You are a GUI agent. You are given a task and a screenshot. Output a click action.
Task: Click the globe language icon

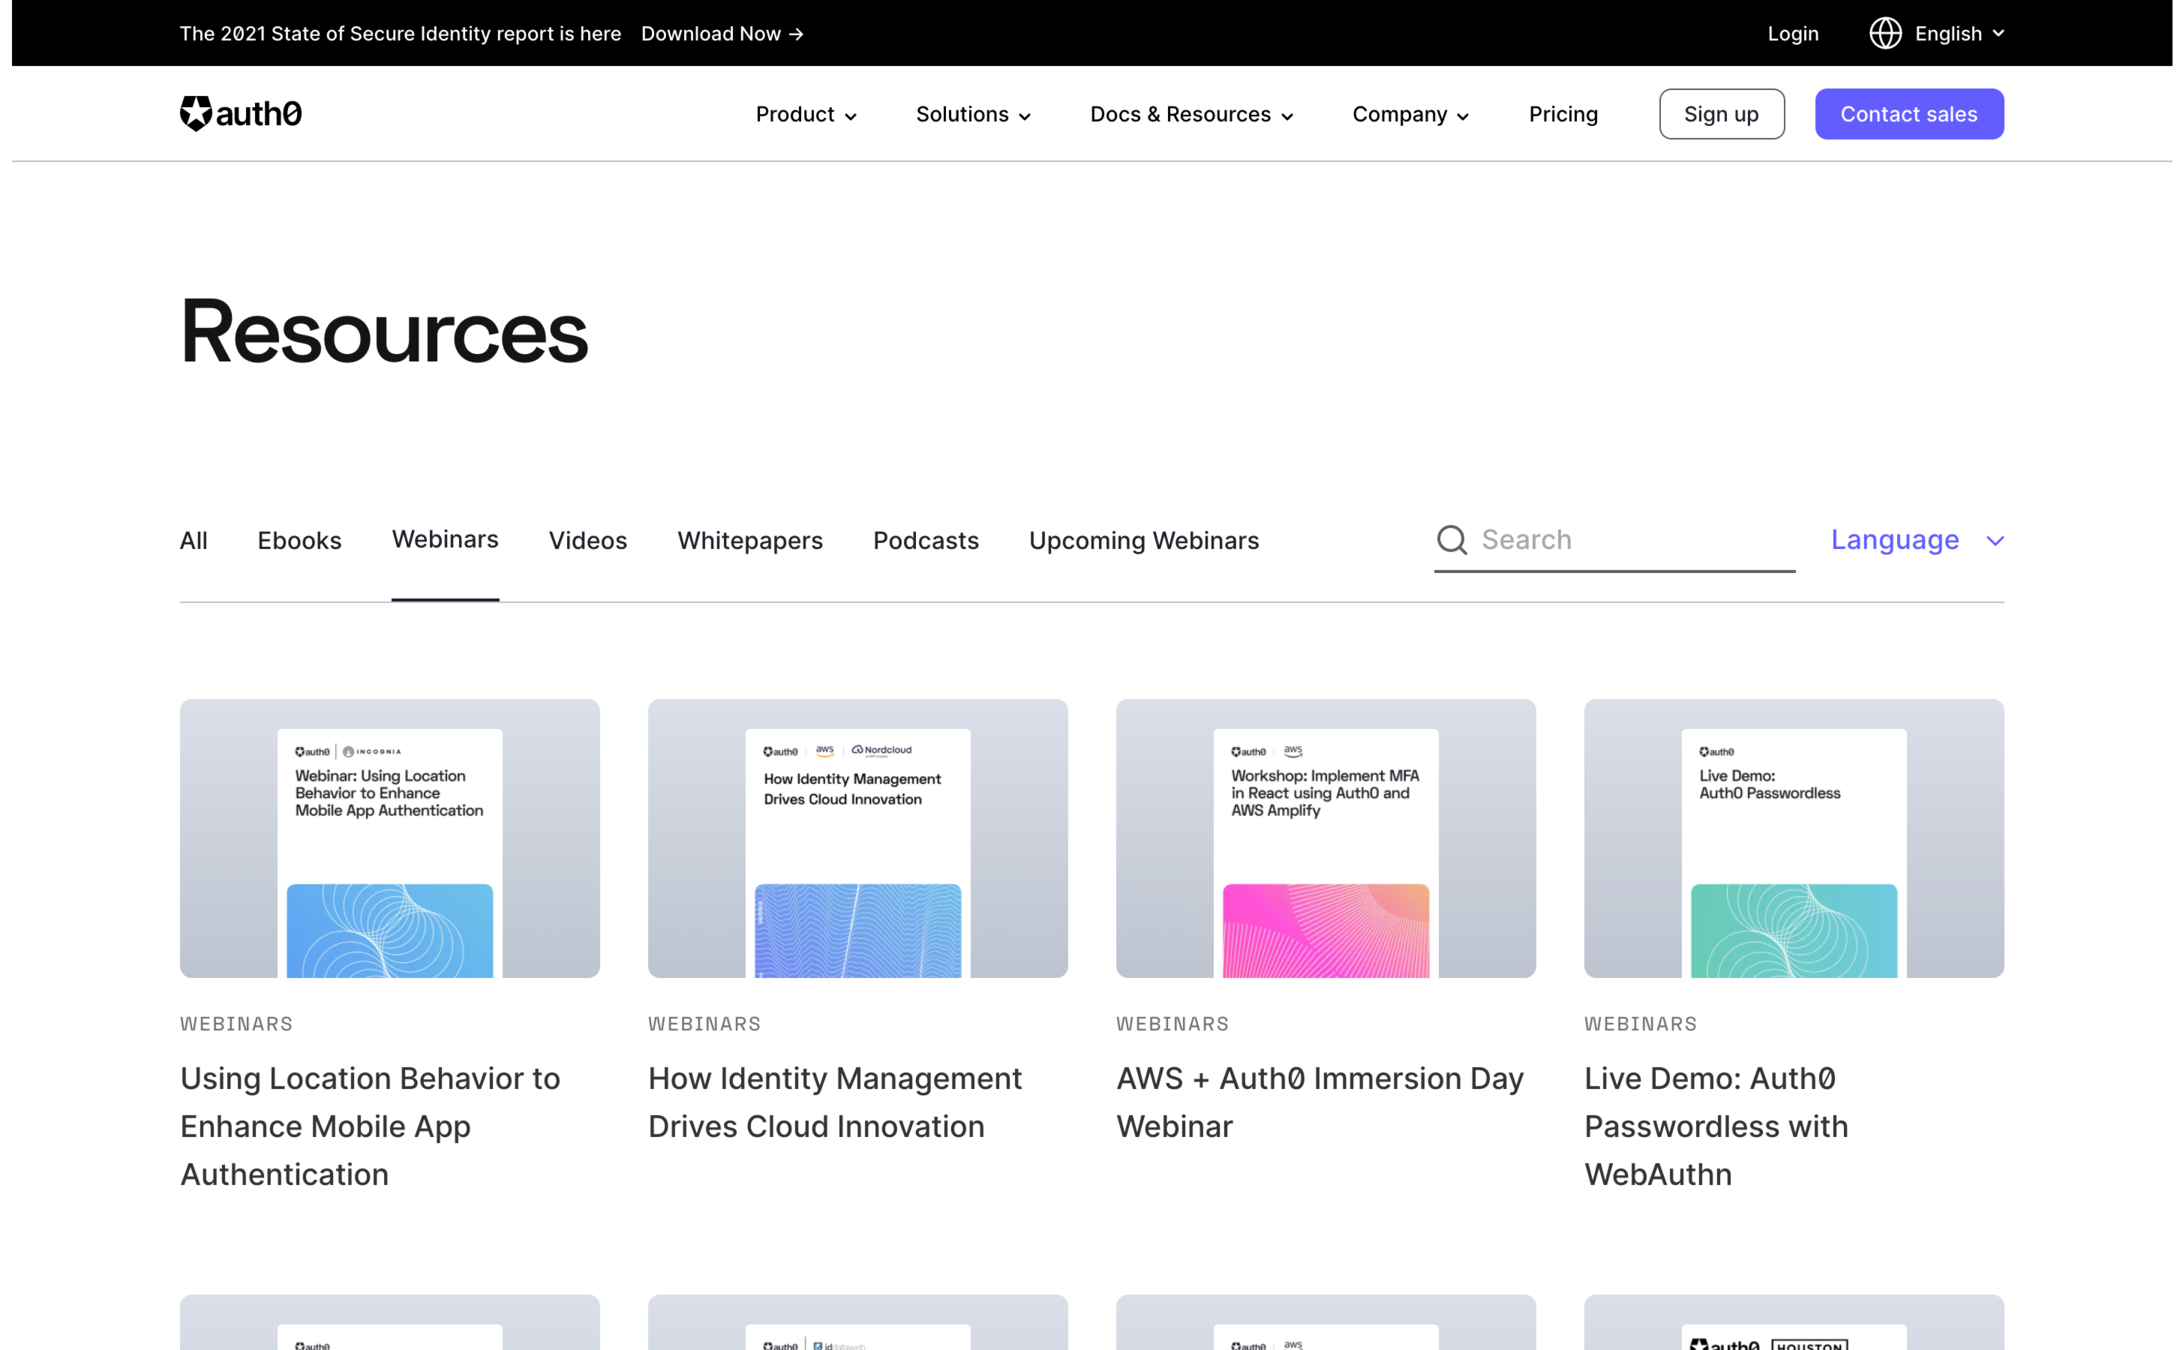[1885, 33]
